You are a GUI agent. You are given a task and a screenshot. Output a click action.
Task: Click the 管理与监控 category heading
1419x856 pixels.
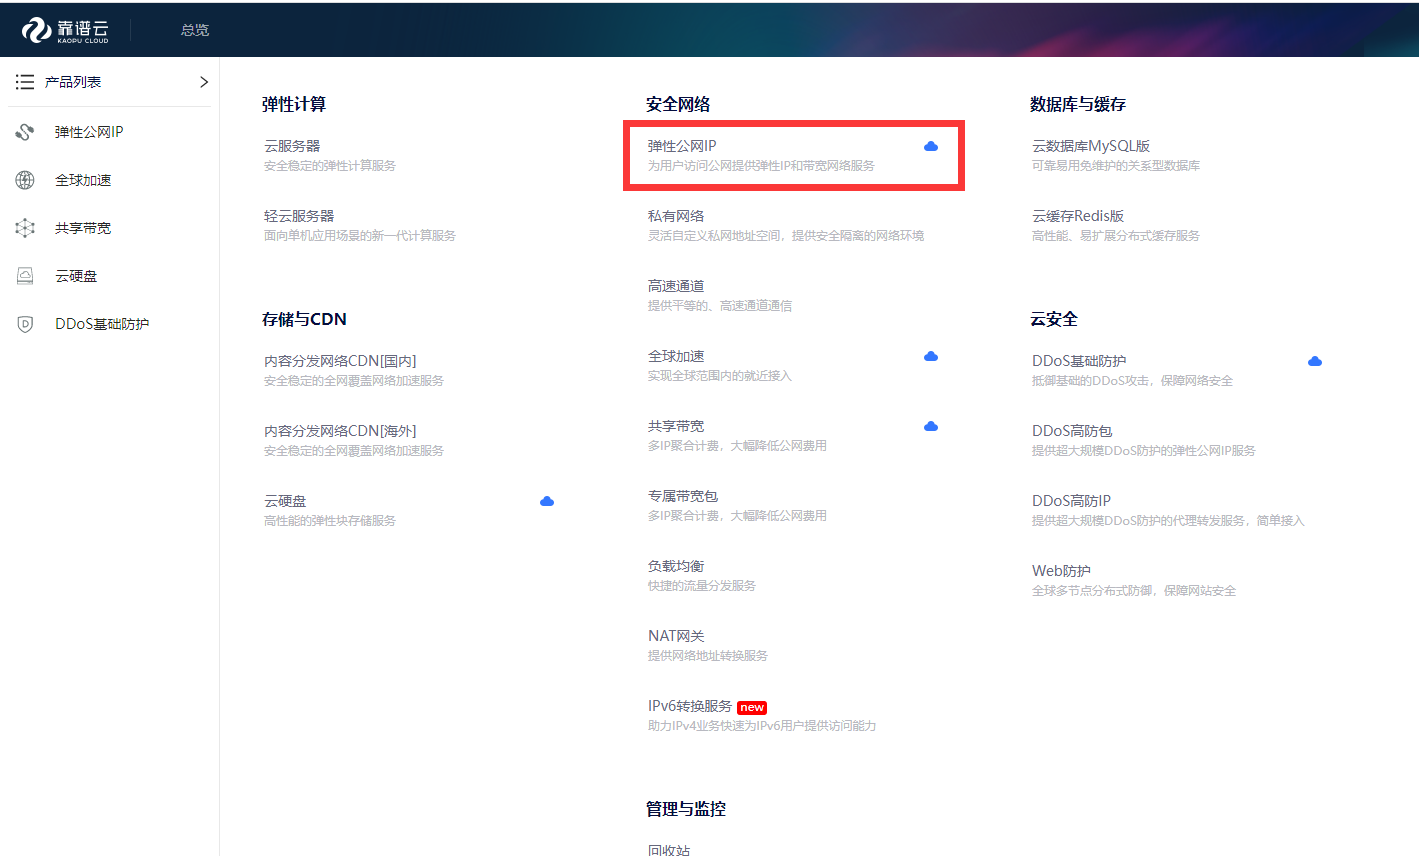[x=686, y=809]
